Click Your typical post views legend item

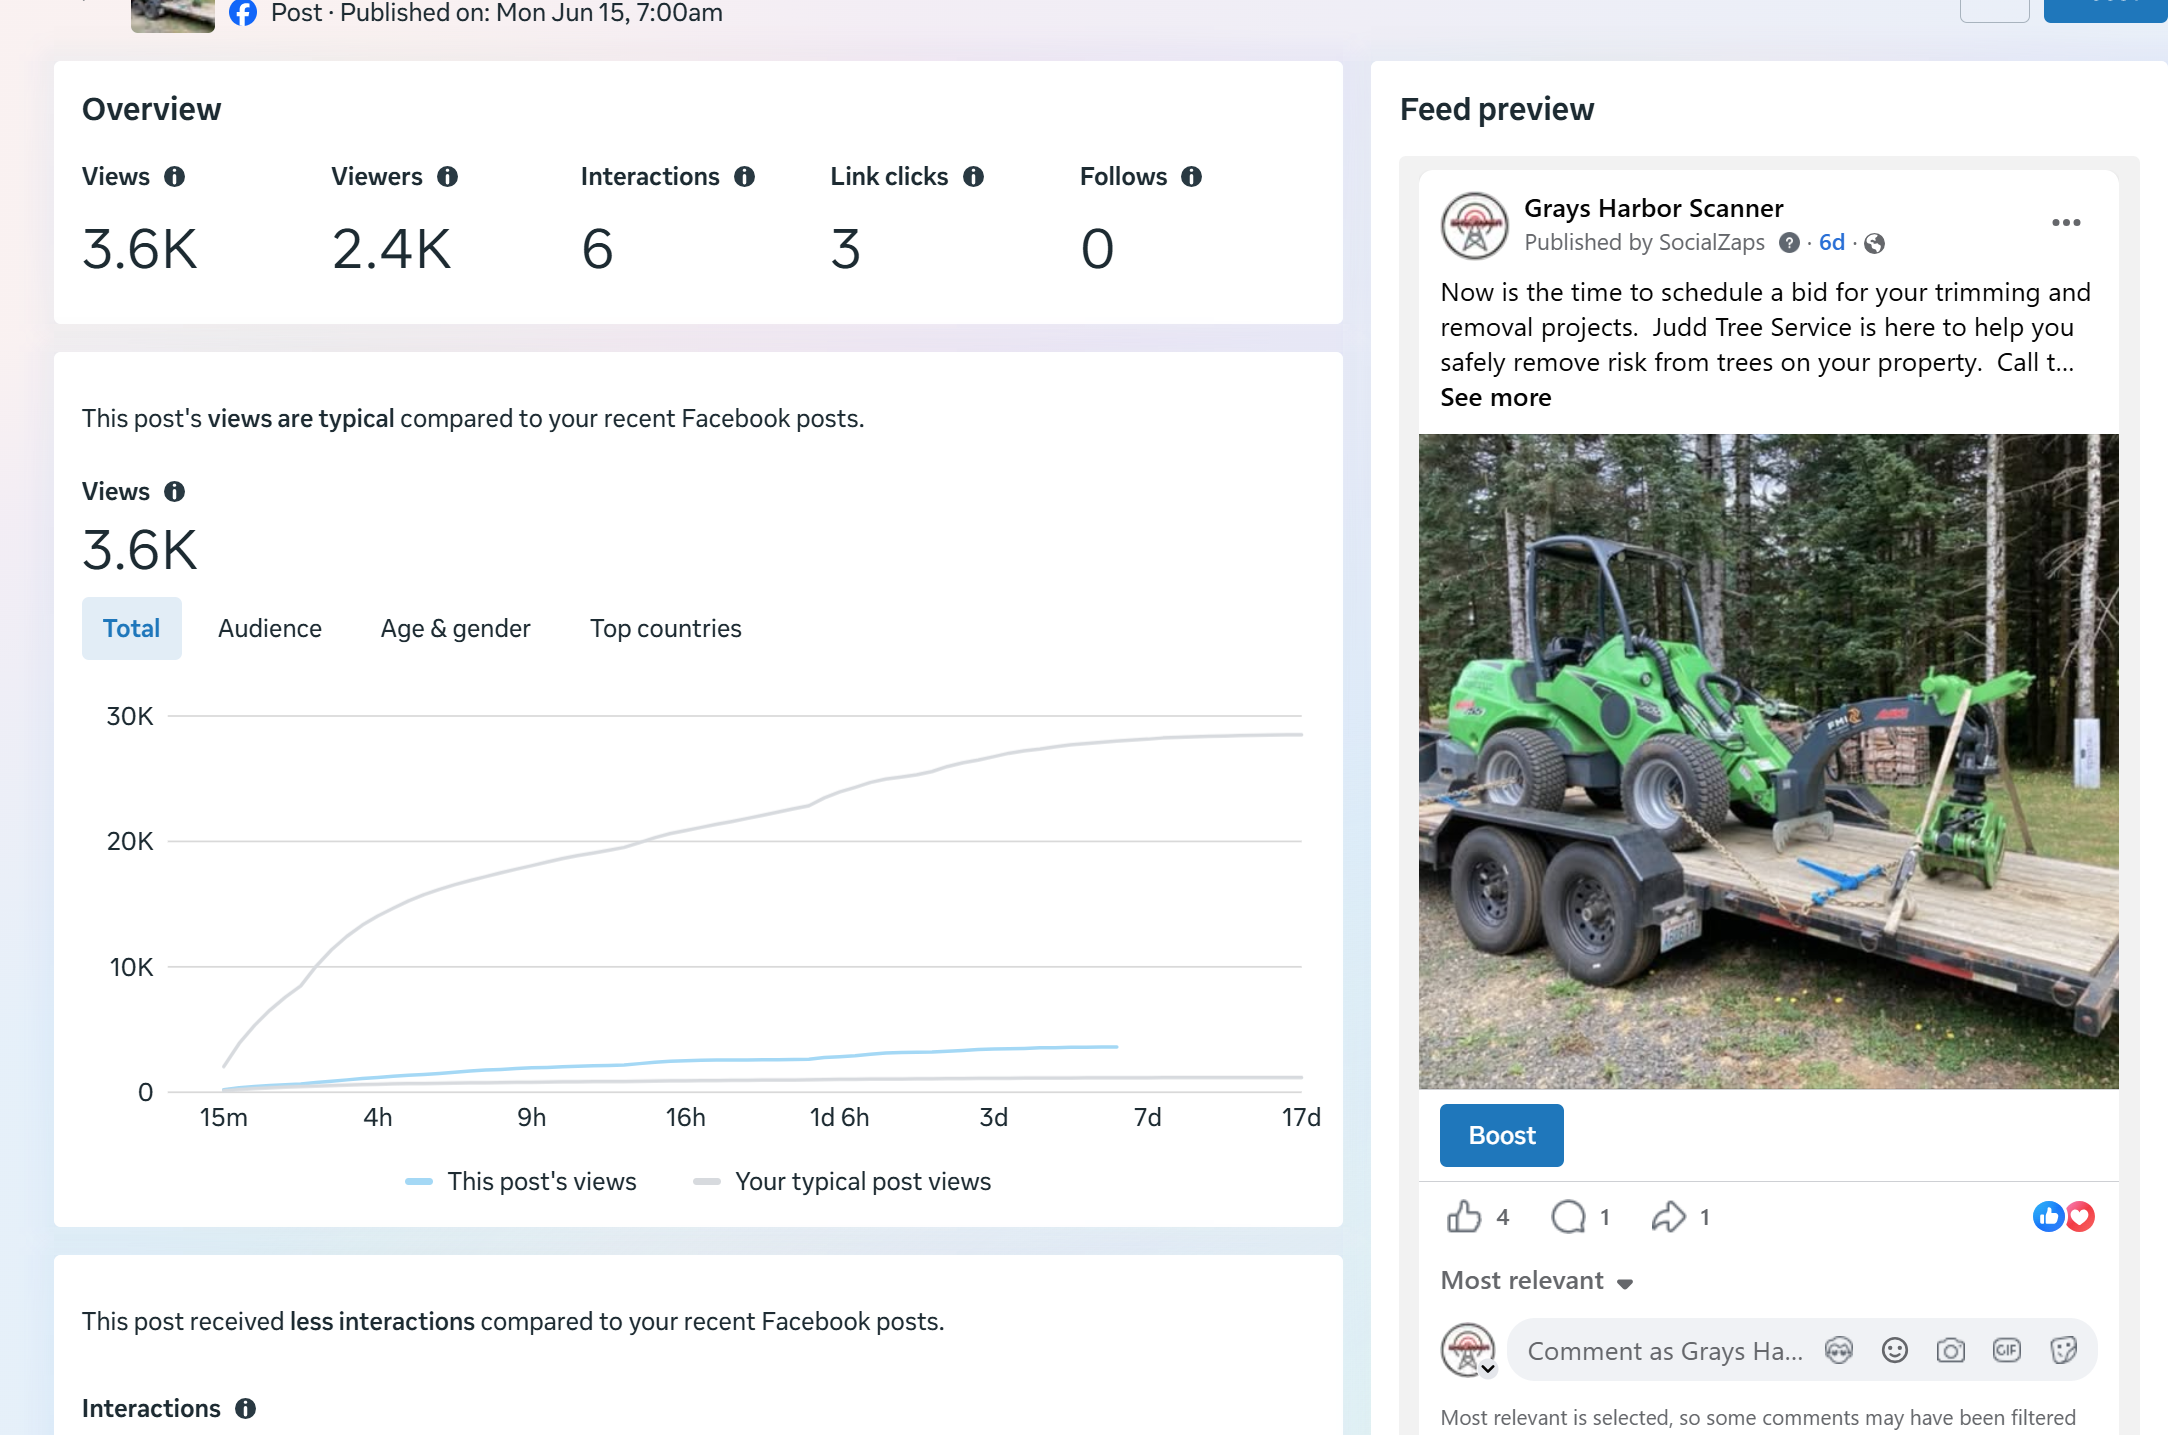click(842, 1182)
